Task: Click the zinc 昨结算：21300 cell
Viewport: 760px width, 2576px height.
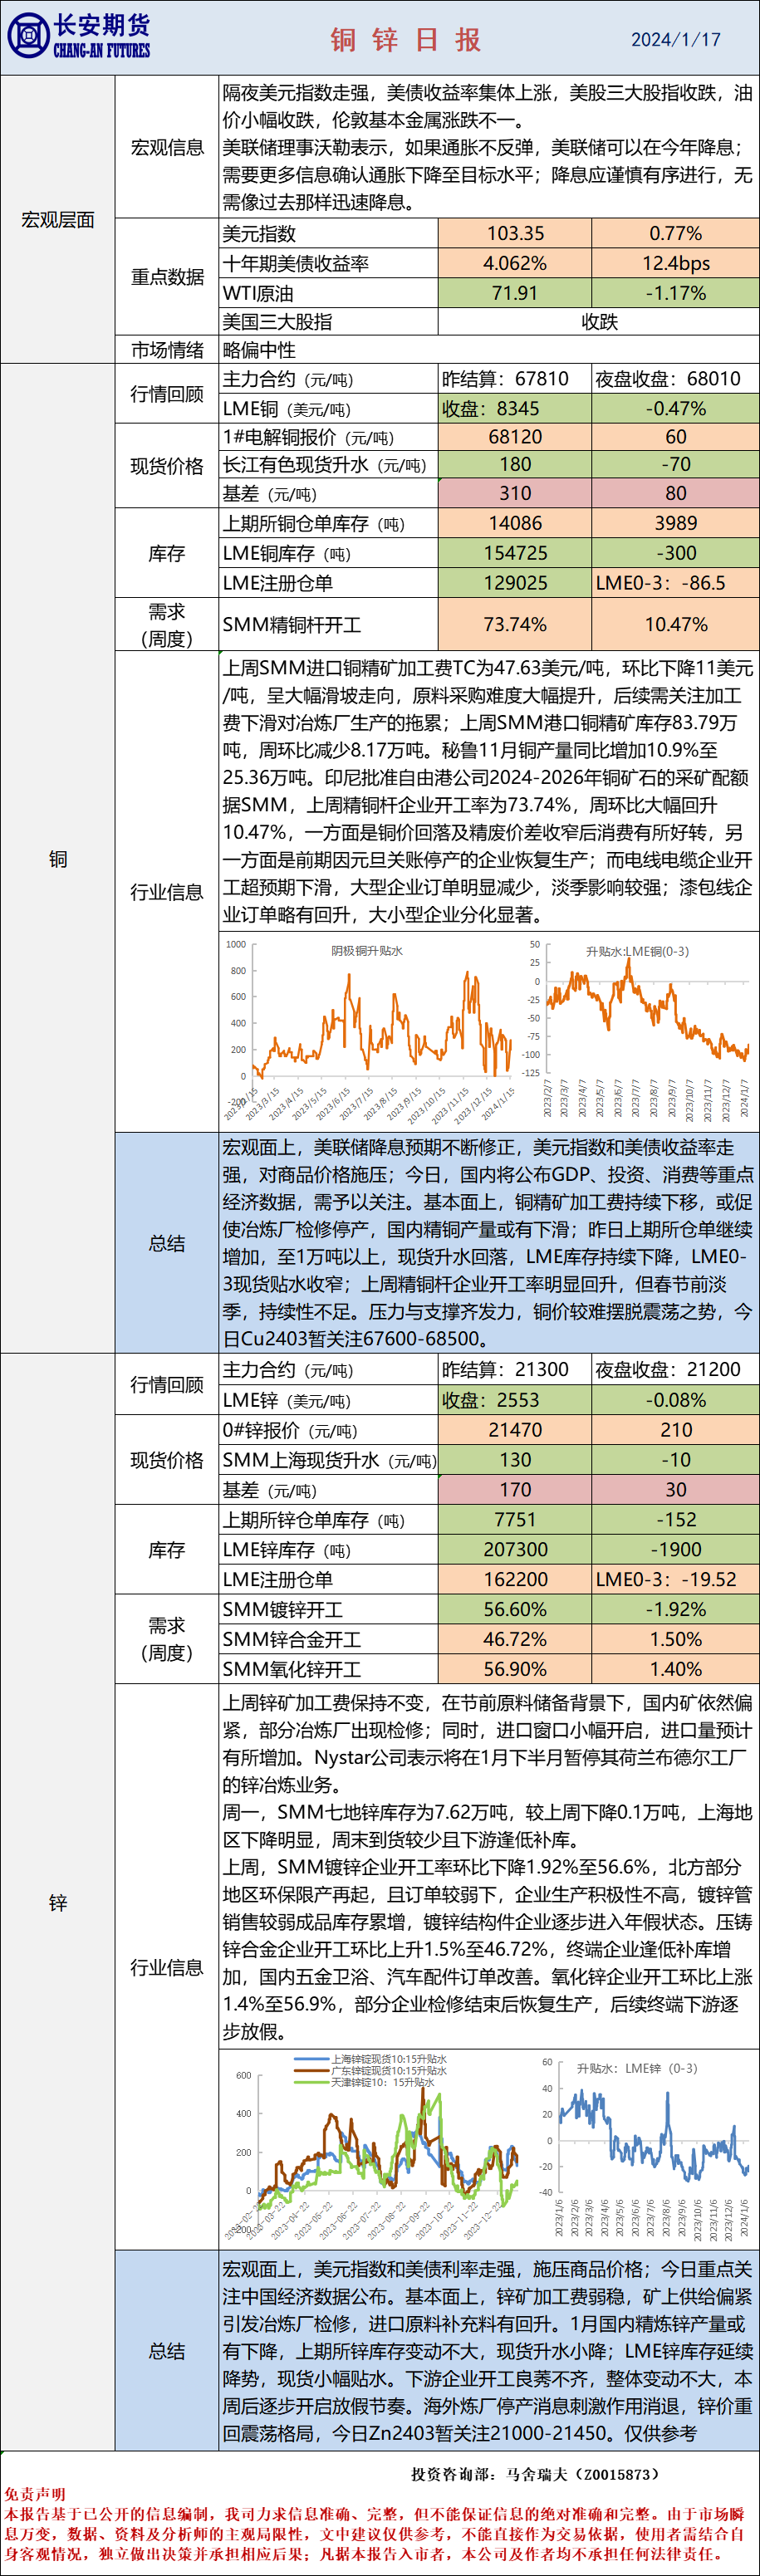Action: [515, 1370]
